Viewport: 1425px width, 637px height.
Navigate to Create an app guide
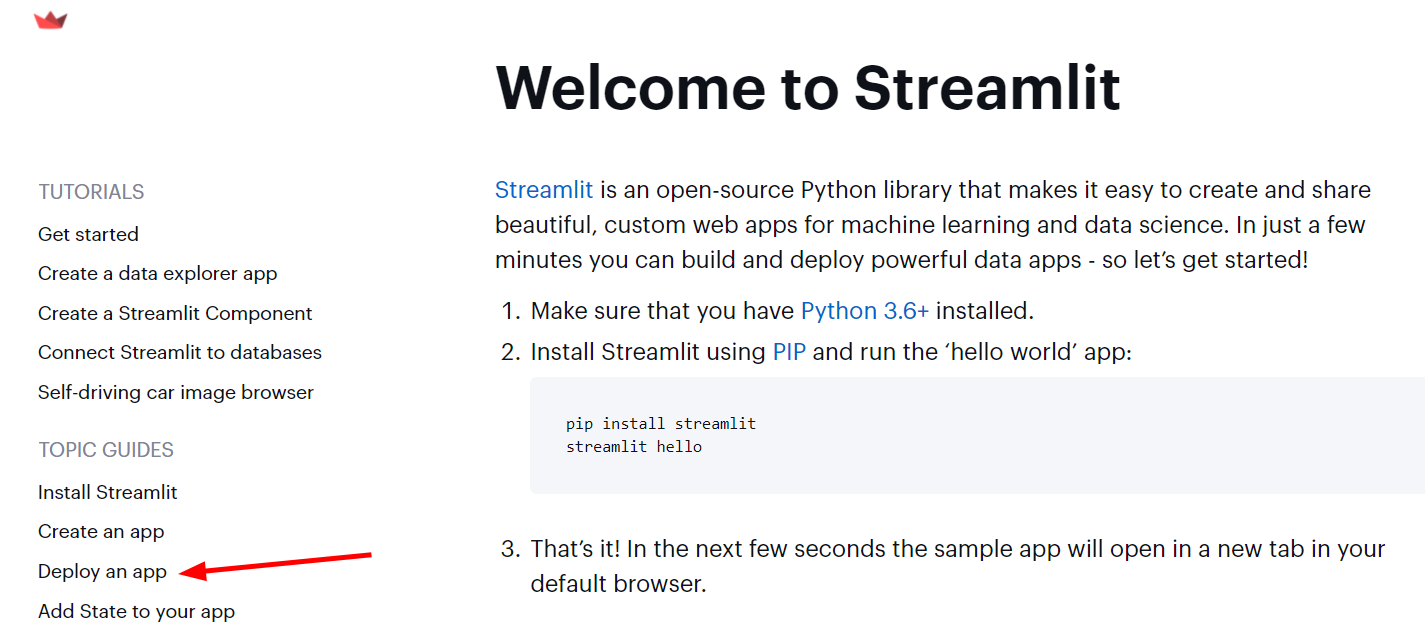(101, 531)
